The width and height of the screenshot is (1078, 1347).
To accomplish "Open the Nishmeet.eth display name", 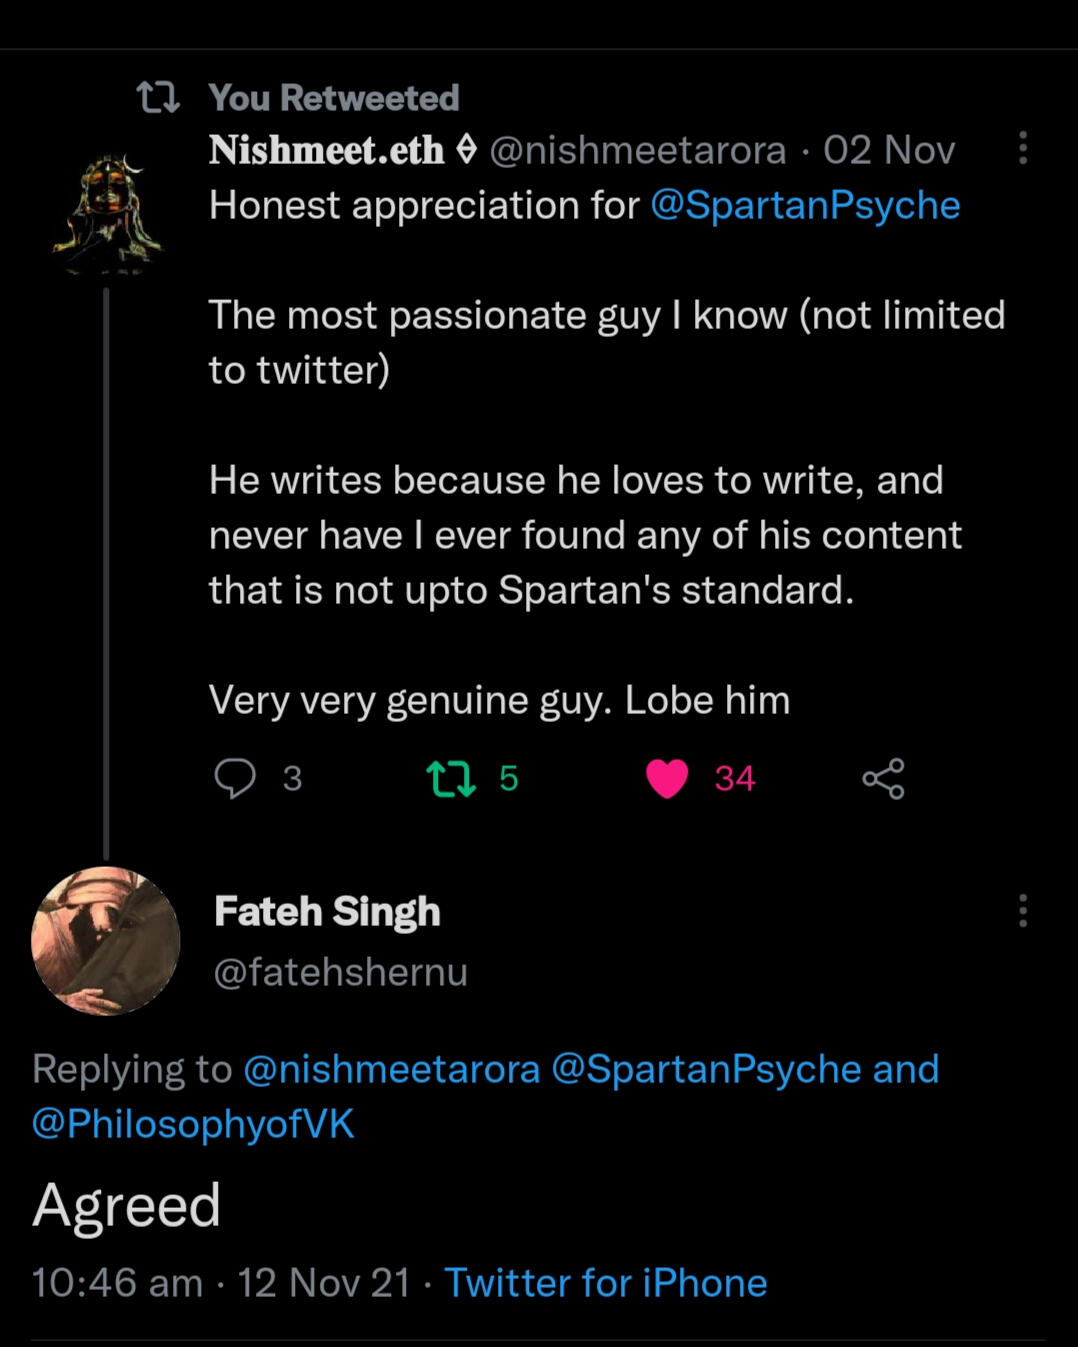I will [x=326, y=150].
